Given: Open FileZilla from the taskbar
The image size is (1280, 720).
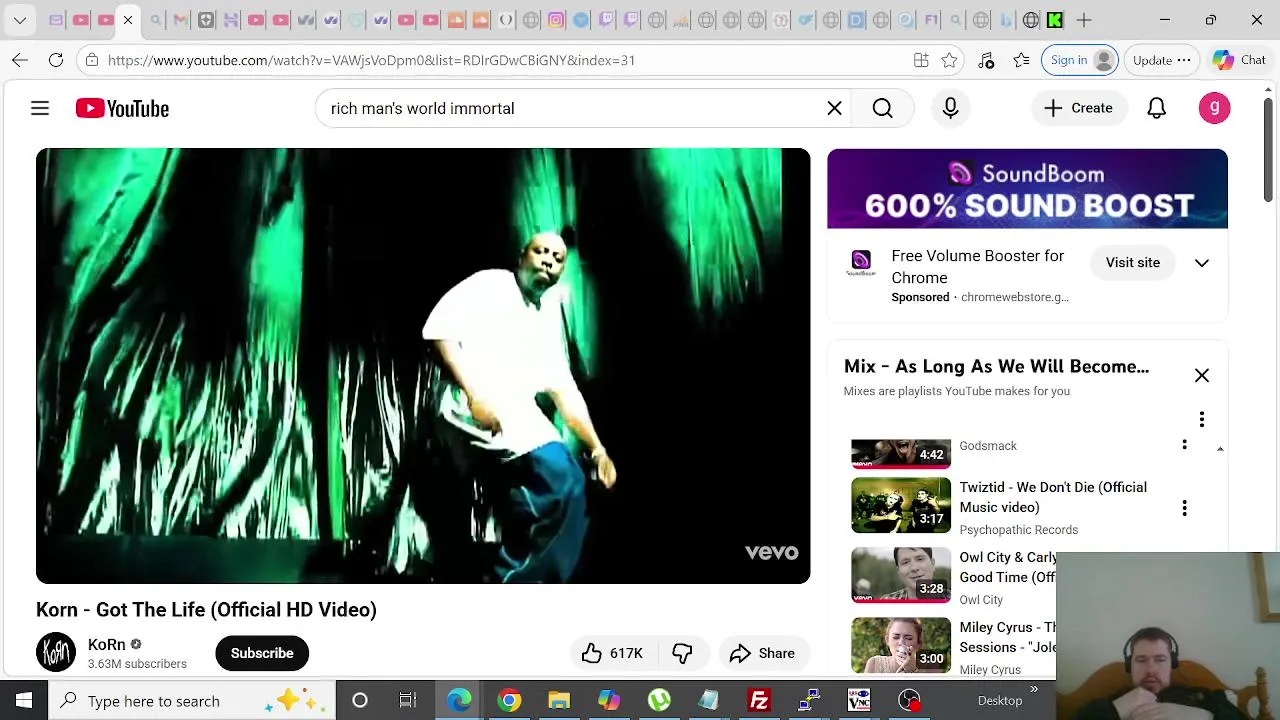Looking at the screenshot, I should pyautogui.click(x=759, y=701).
